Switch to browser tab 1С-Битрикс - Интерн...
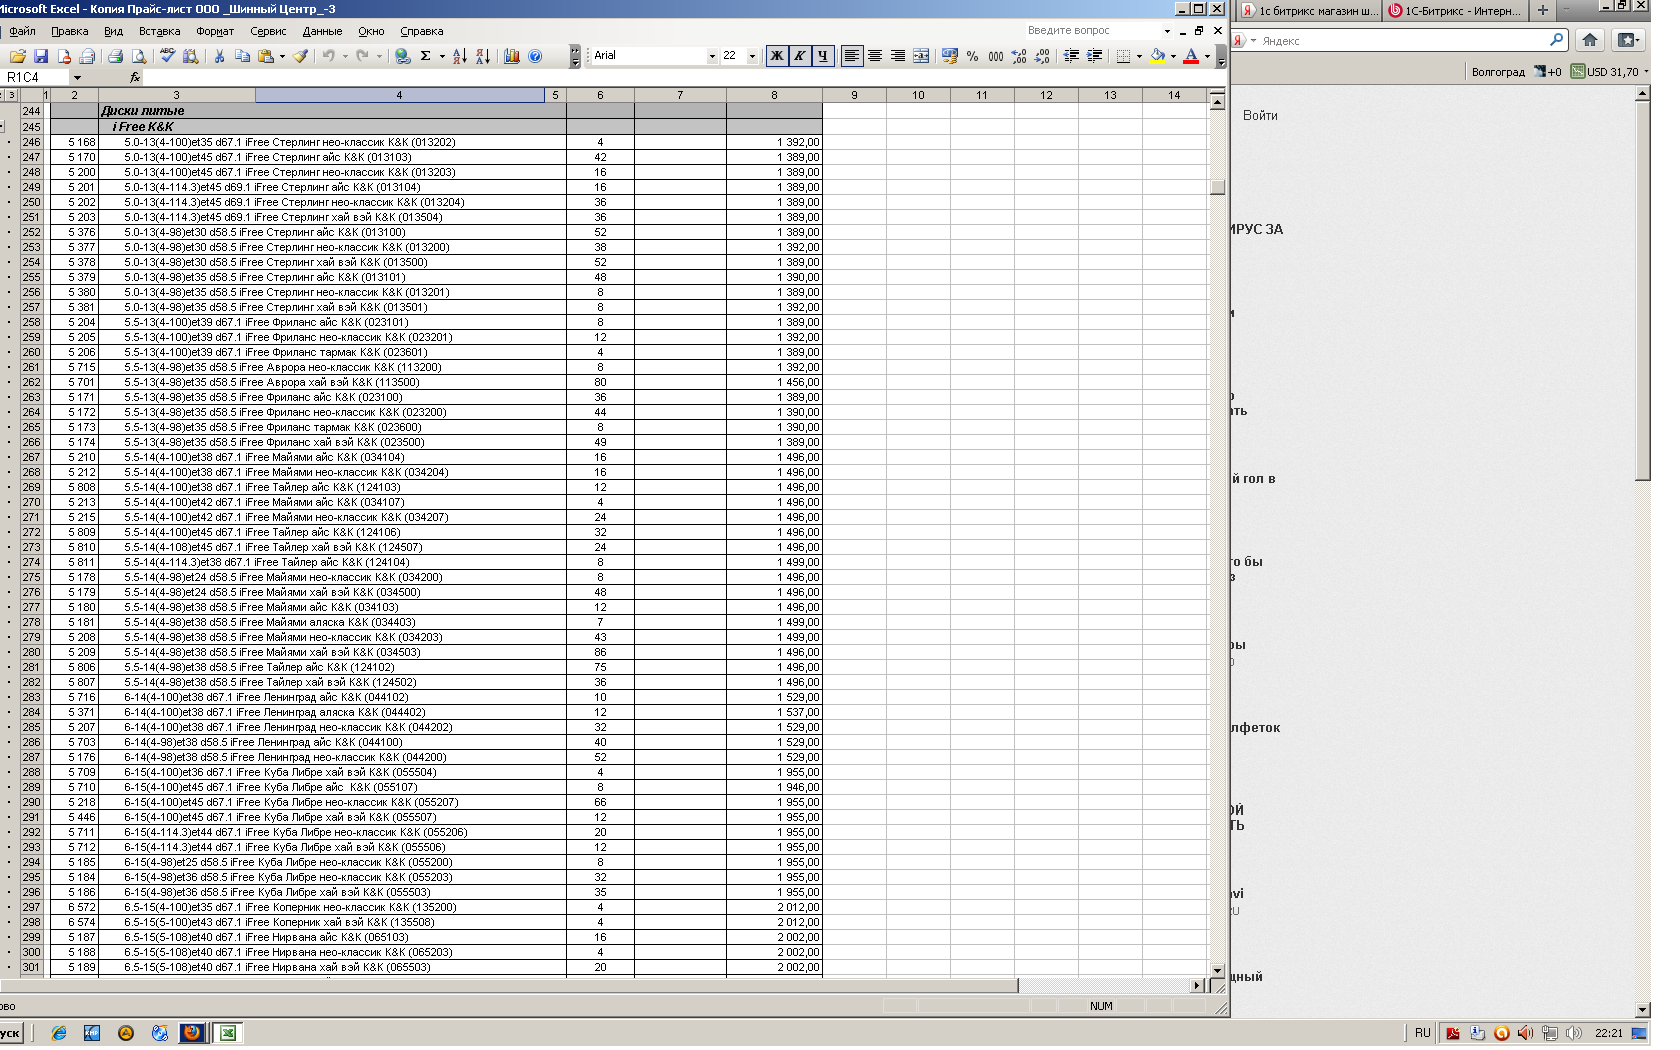This screenshot has height=1050, width=1680. 1454,11
